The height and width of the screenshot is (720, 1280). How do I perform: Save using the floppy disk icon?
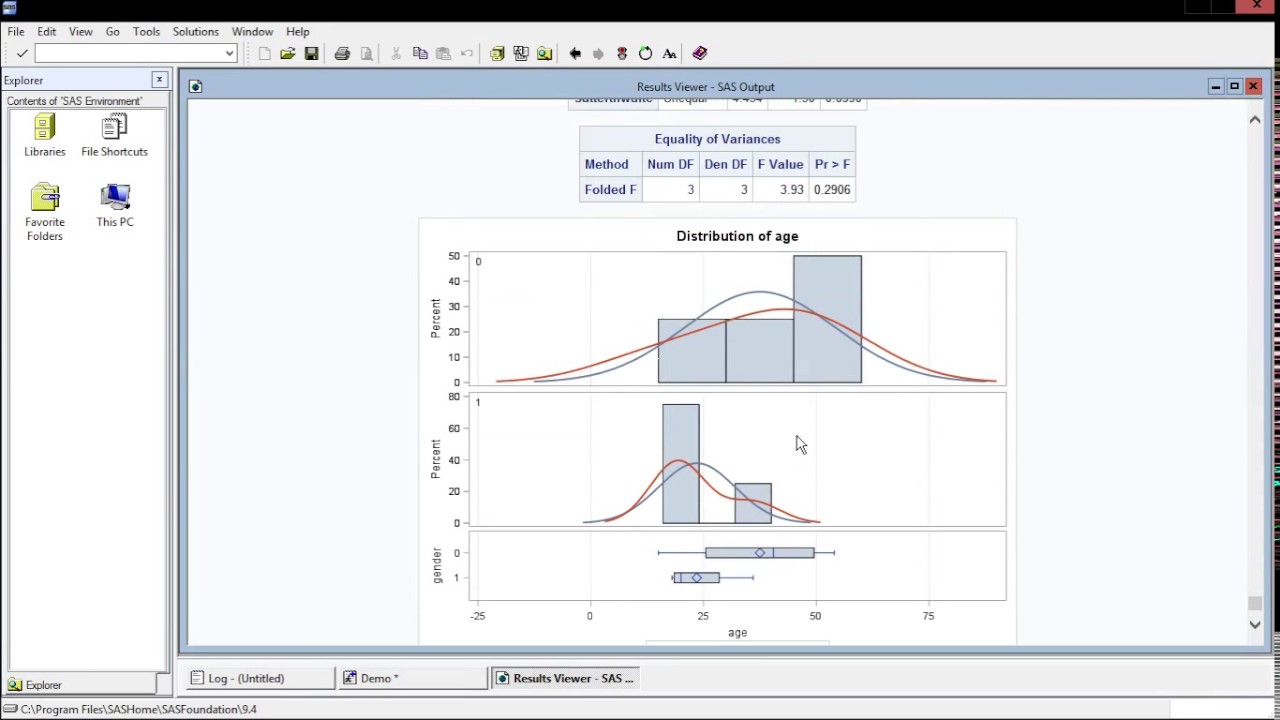click(x=312, y=53)
